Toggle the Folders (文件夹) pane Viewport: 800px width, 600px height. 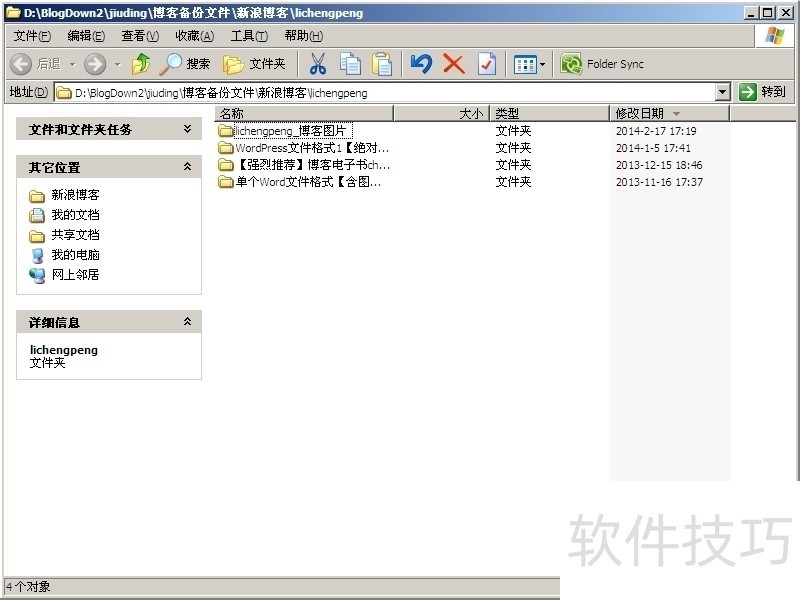[254, 64]
